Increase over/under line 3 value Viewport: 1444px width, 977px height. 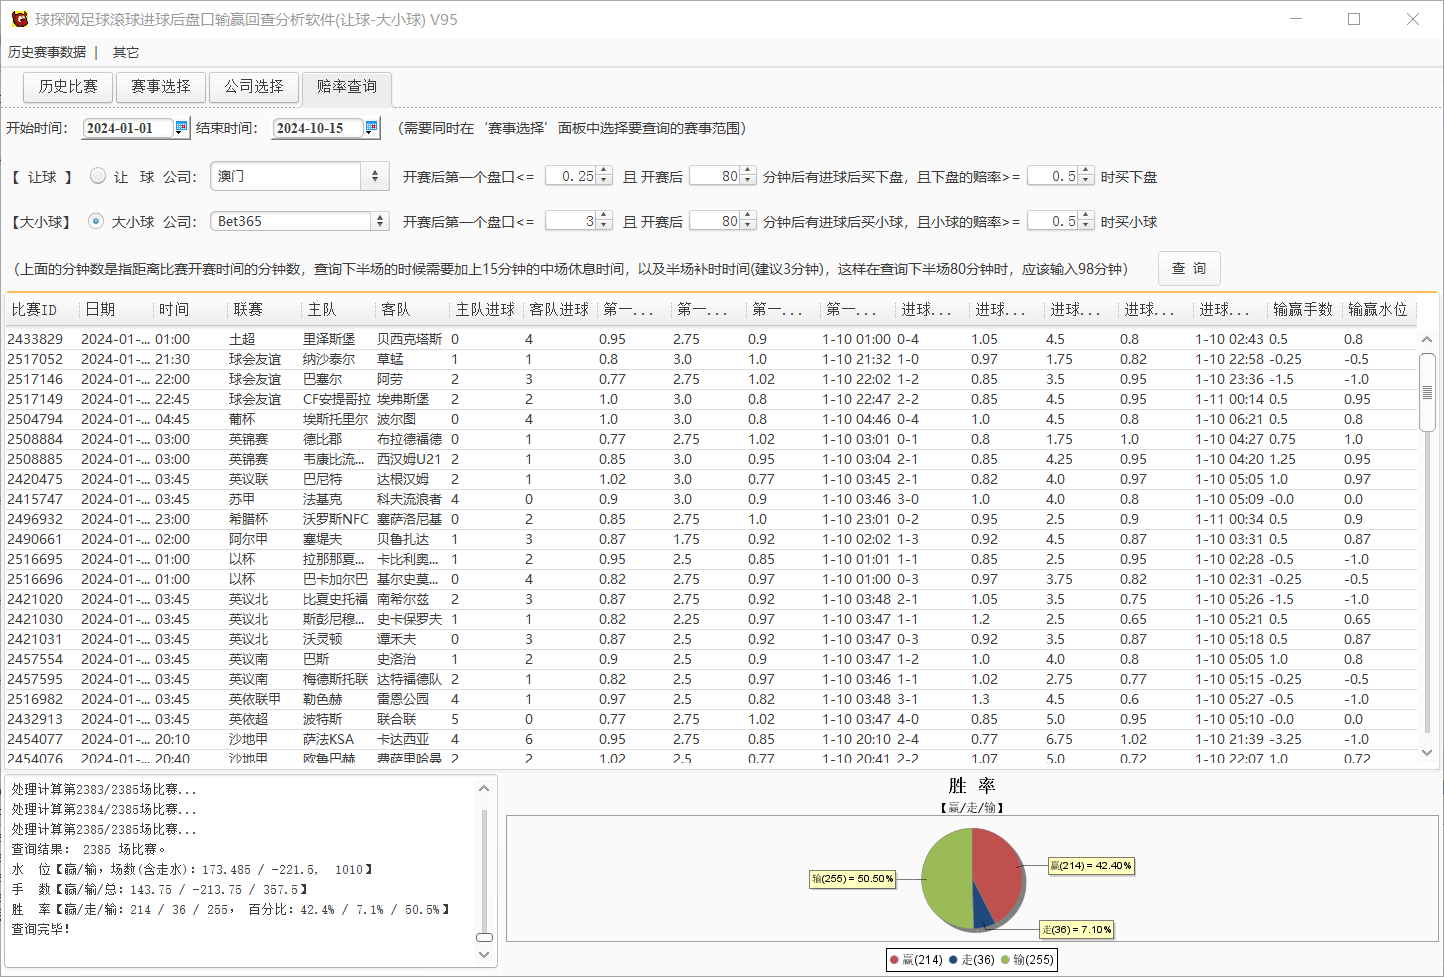[x=604, y=217]
